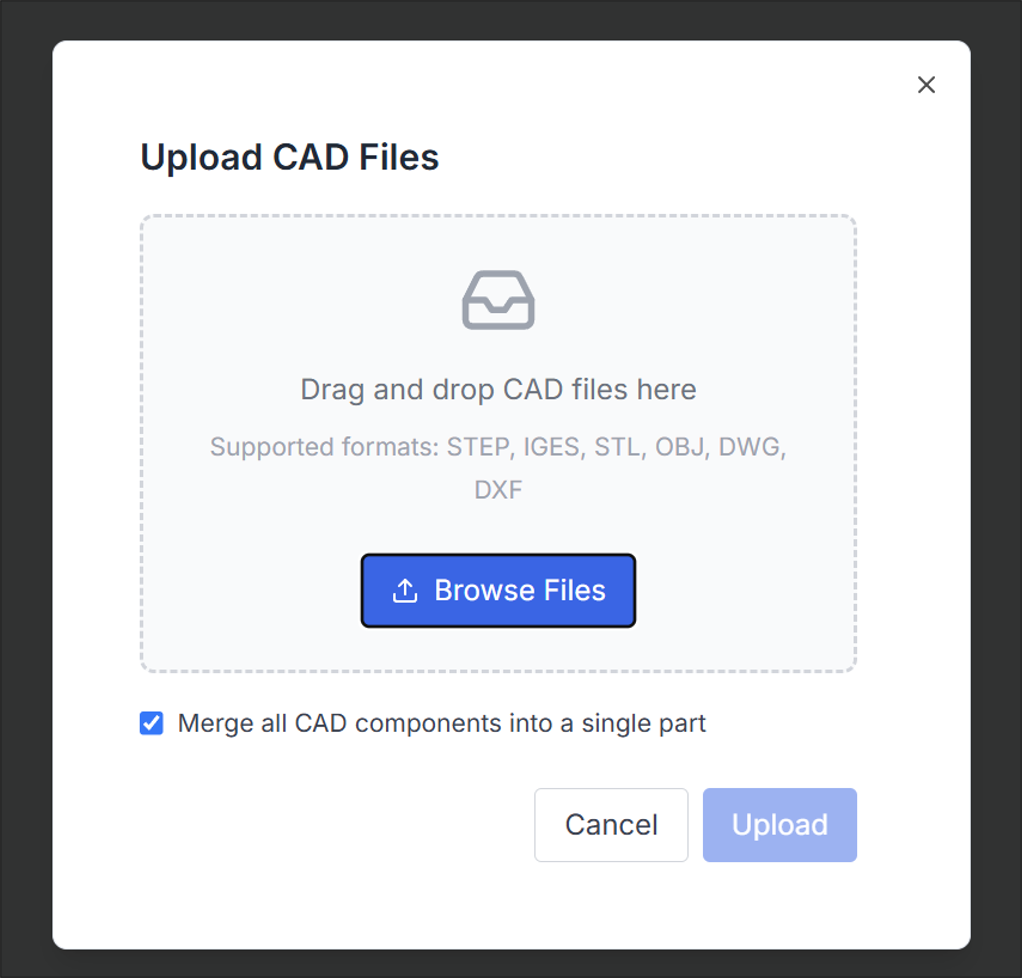Click the word IGES in supported formats
Image resolution: width=1022 pixels, height=978 pixels.
[x=551, y=446]
